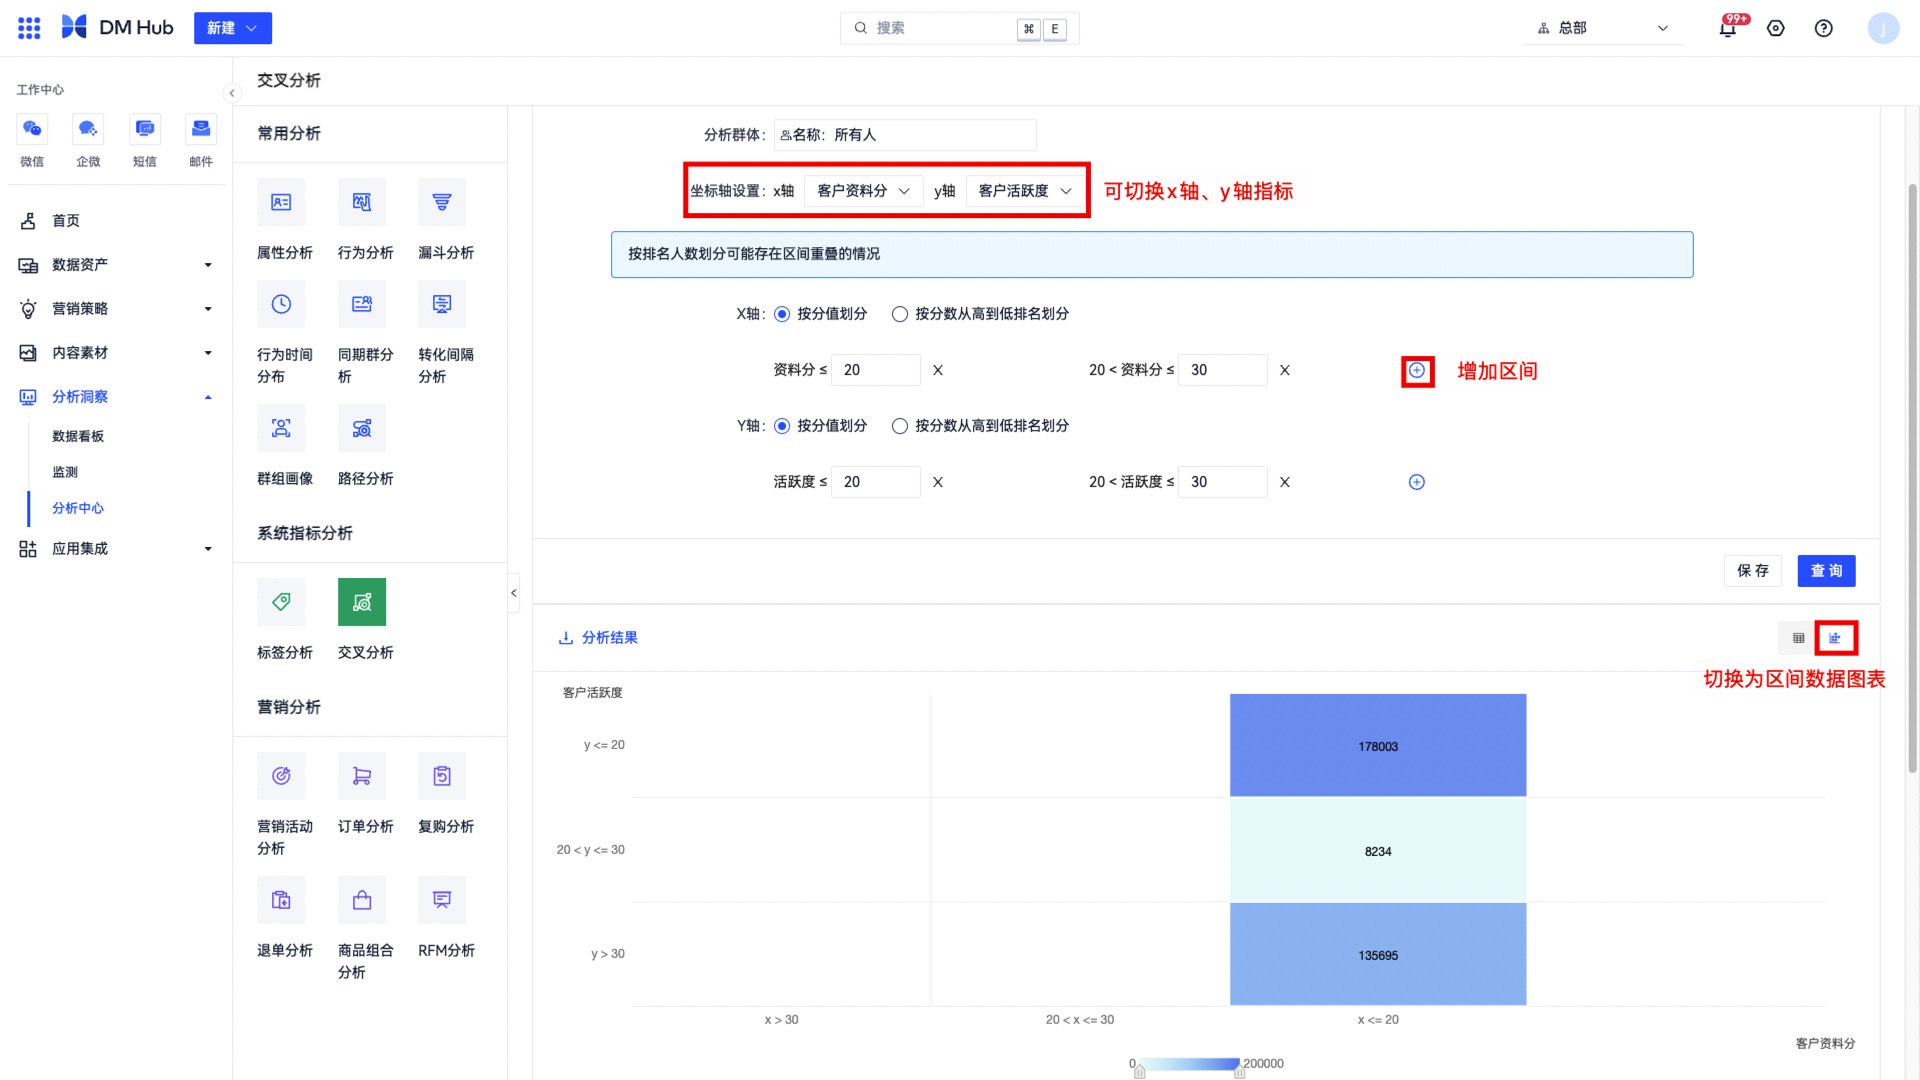
Task: Add an X-axis interval with plus icon
Action: coord(1417,370)
